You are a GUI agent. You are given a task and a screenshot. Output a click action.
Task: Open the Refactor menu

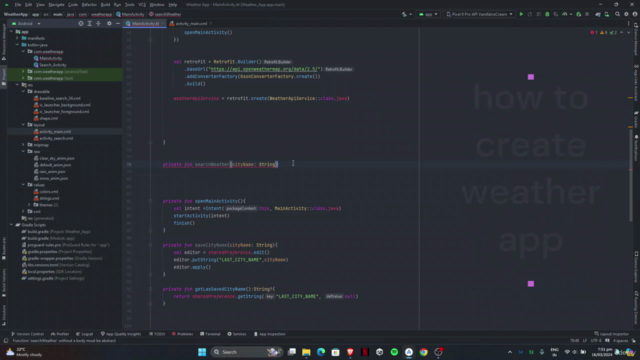(89, 4)
